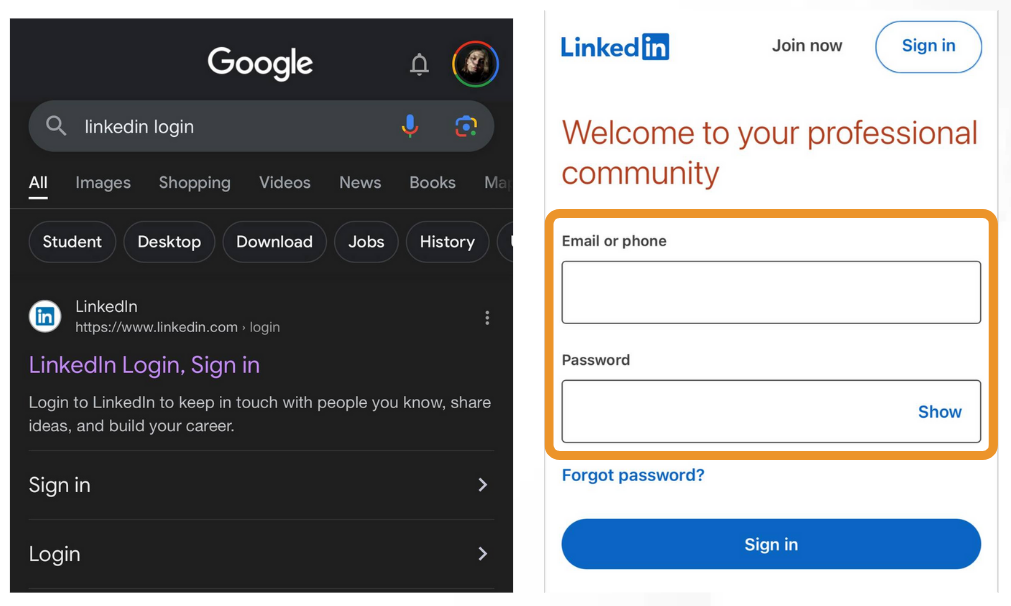
Task: Open LinkedIn result's three-dot options
Action: pyautogui.click(x=487, y=317)
